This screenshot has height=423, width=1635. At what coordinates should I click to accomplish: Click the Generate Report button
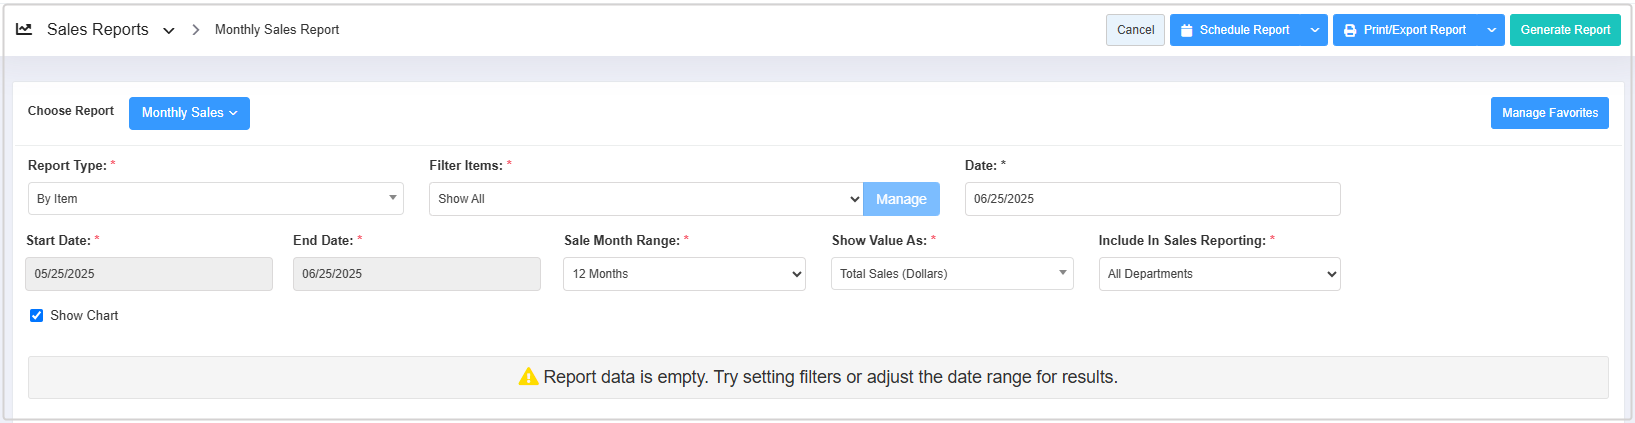pos(1564,30)
